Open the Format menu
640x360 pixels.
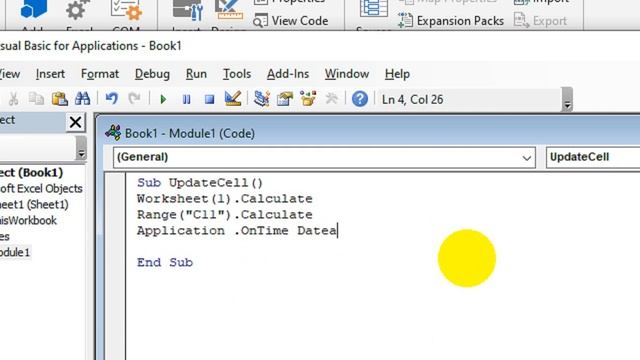tap(100, 74)
